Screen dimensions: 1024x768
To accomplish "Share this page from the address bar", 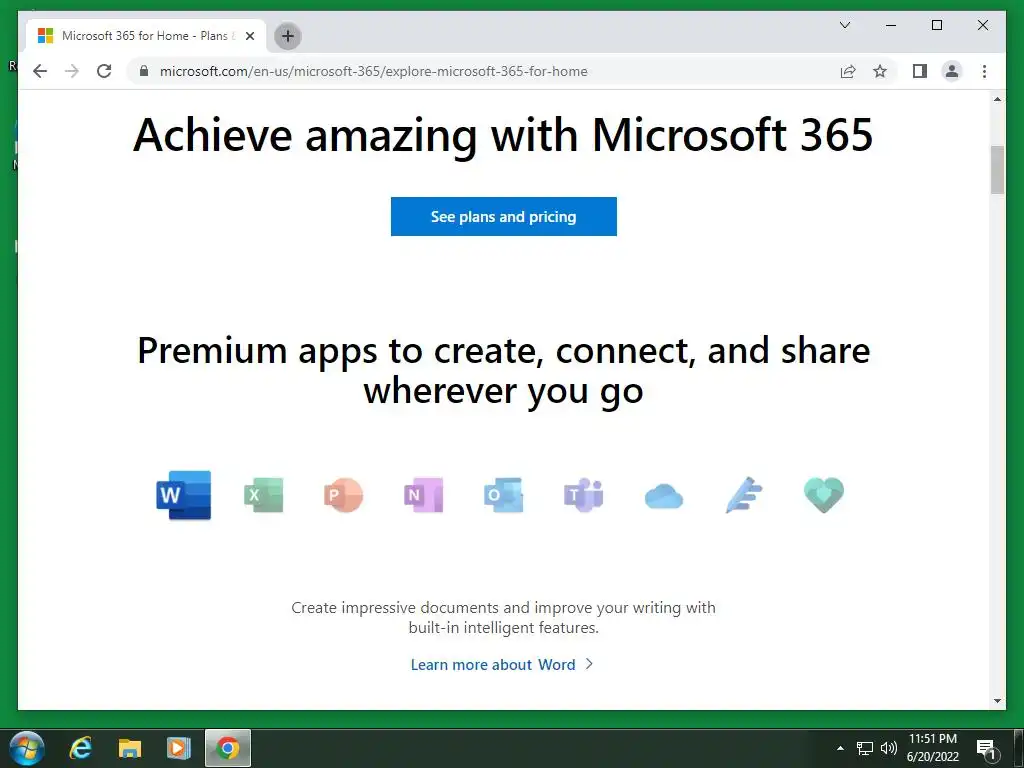I will click(x=848, y=71).
